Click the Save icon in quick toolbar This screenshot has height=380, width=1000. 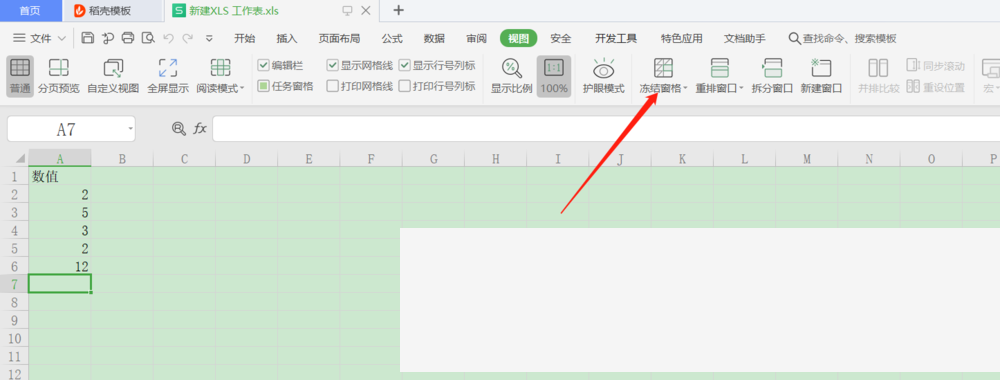click(88, 38)
